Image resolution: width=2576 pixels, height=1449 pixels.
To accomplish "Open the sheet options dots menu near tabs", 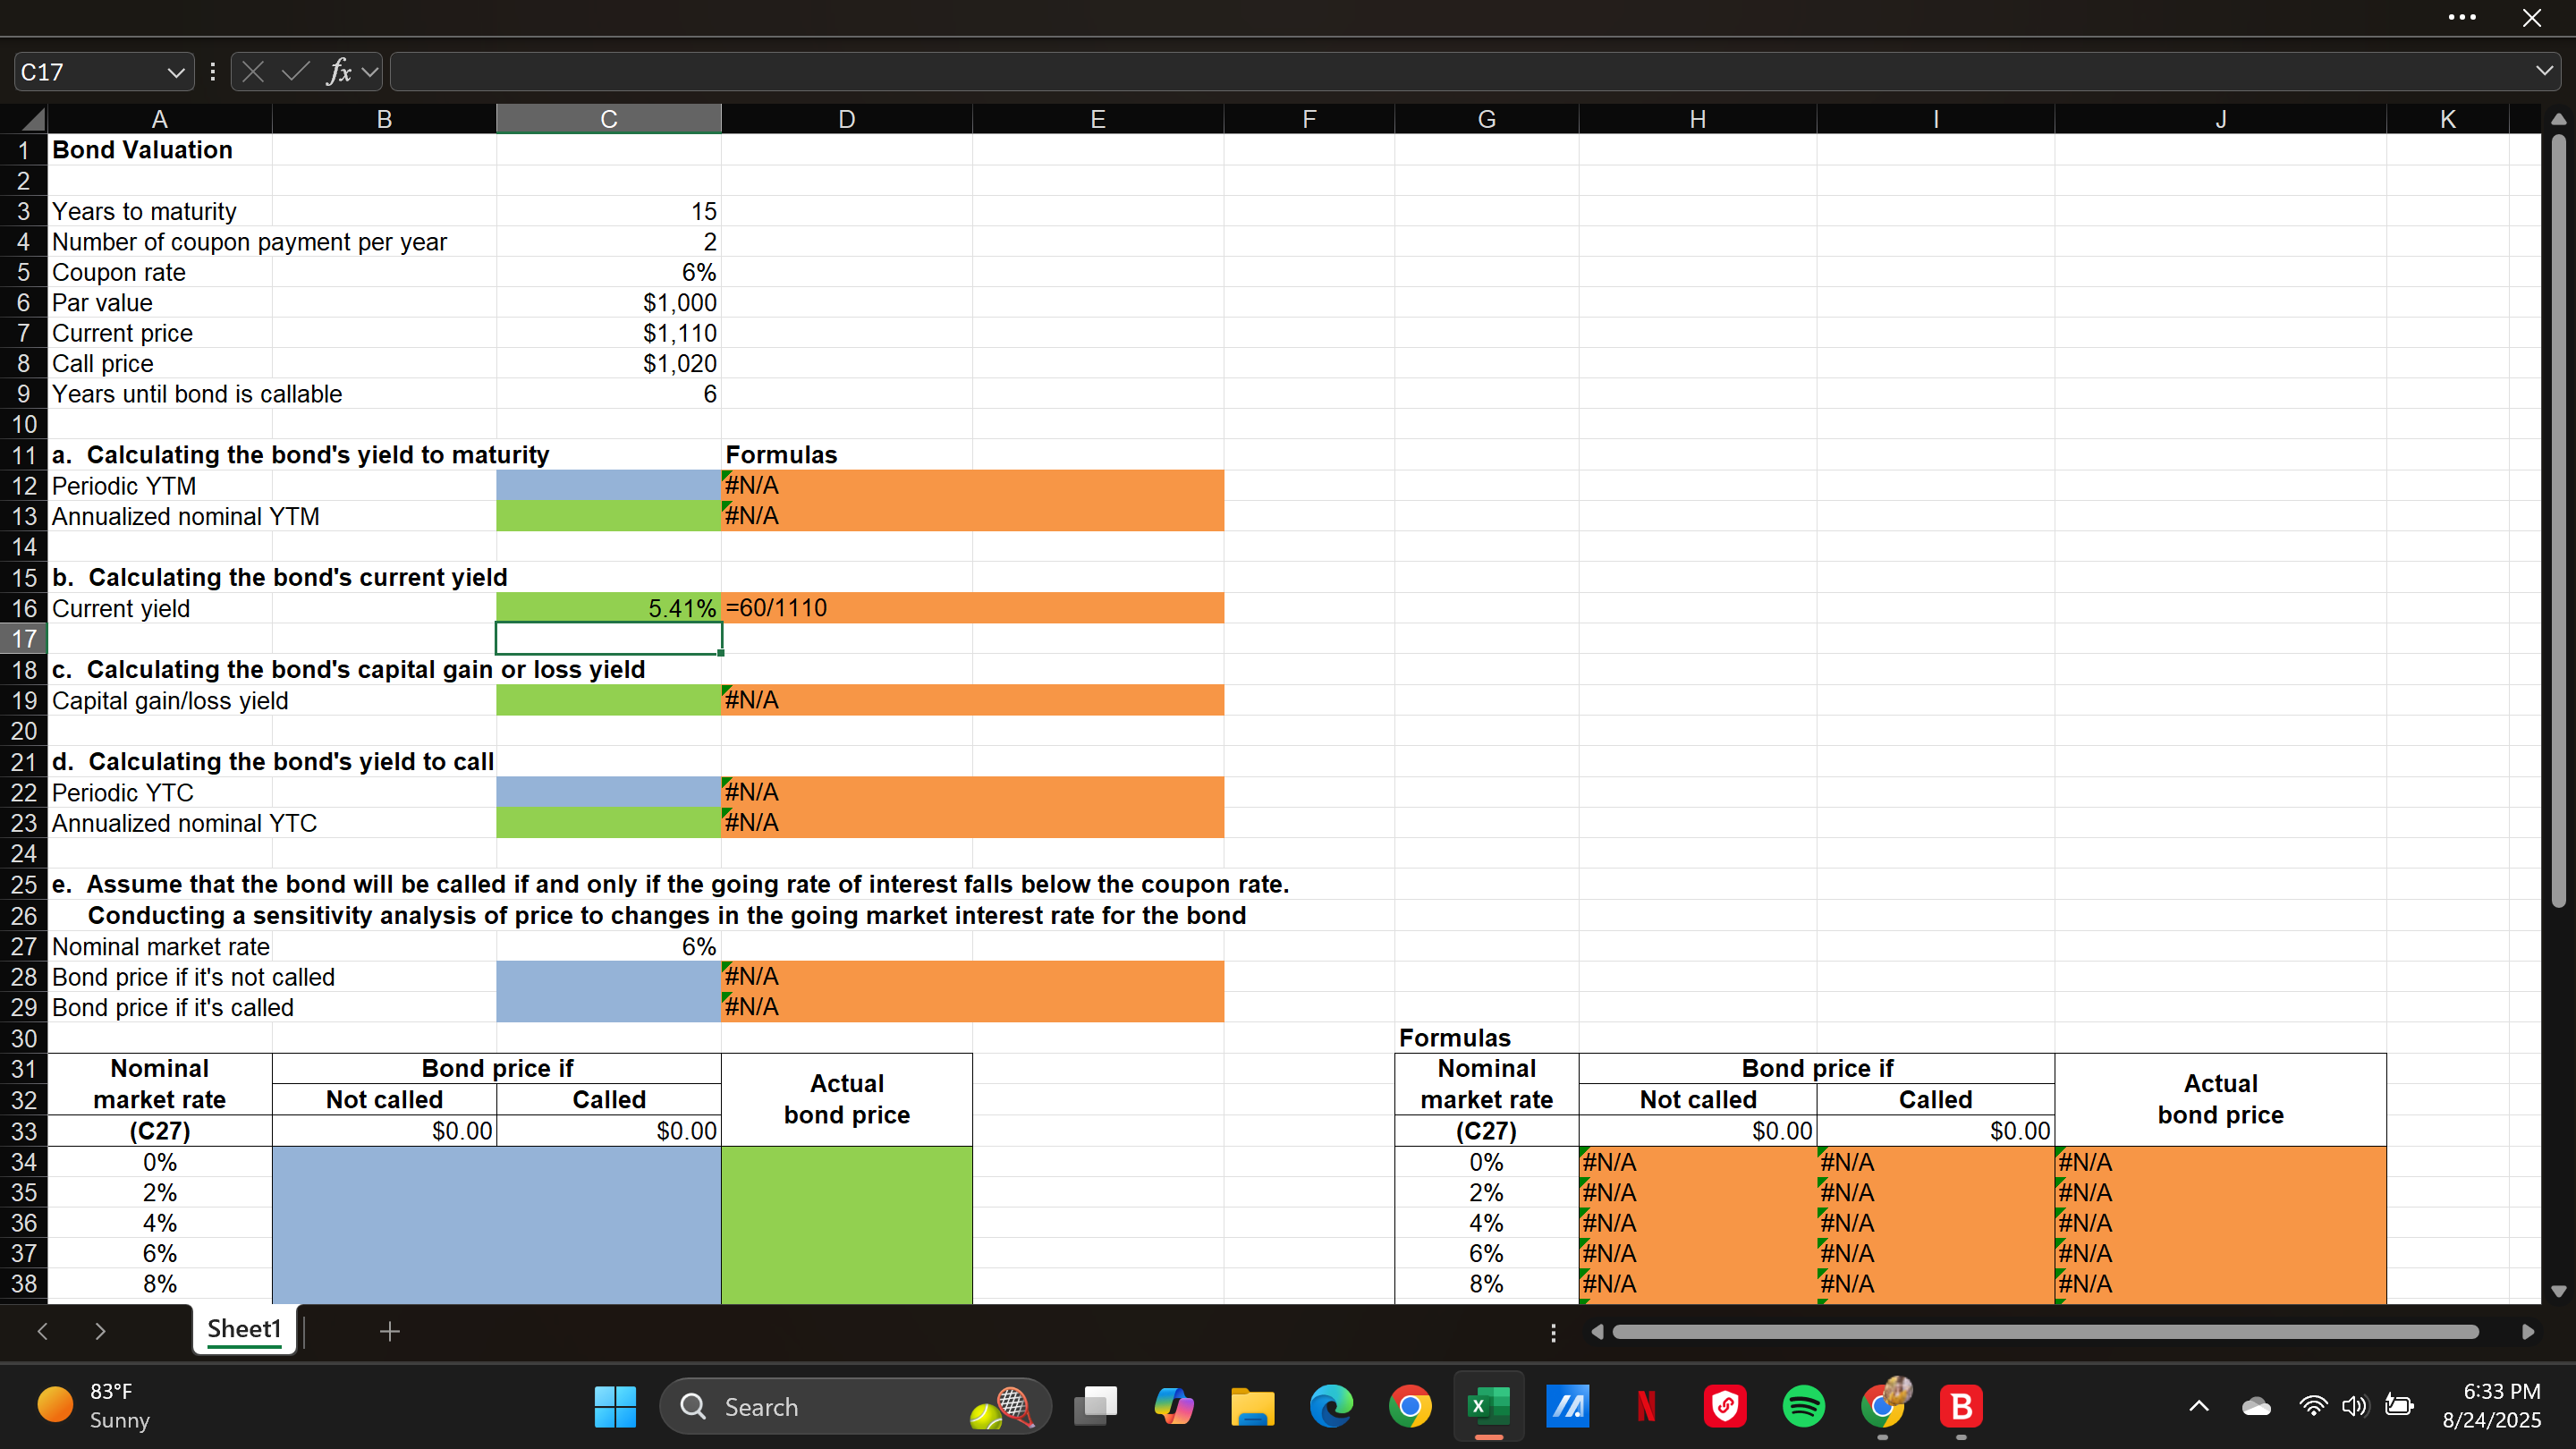I will click(1553, 1332).
